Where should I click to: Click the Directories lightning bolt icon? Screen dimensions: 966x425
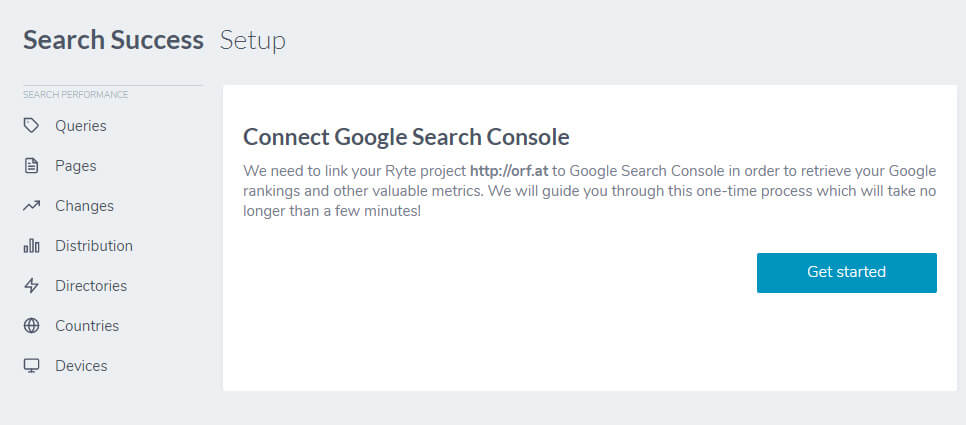[x=31, y=286]
